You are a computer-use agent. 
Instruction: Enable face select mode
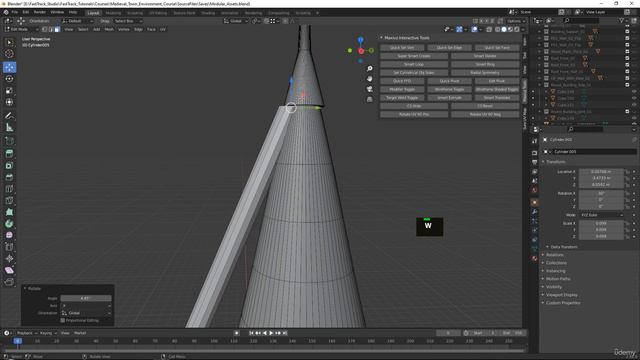(x=57, y=29)
